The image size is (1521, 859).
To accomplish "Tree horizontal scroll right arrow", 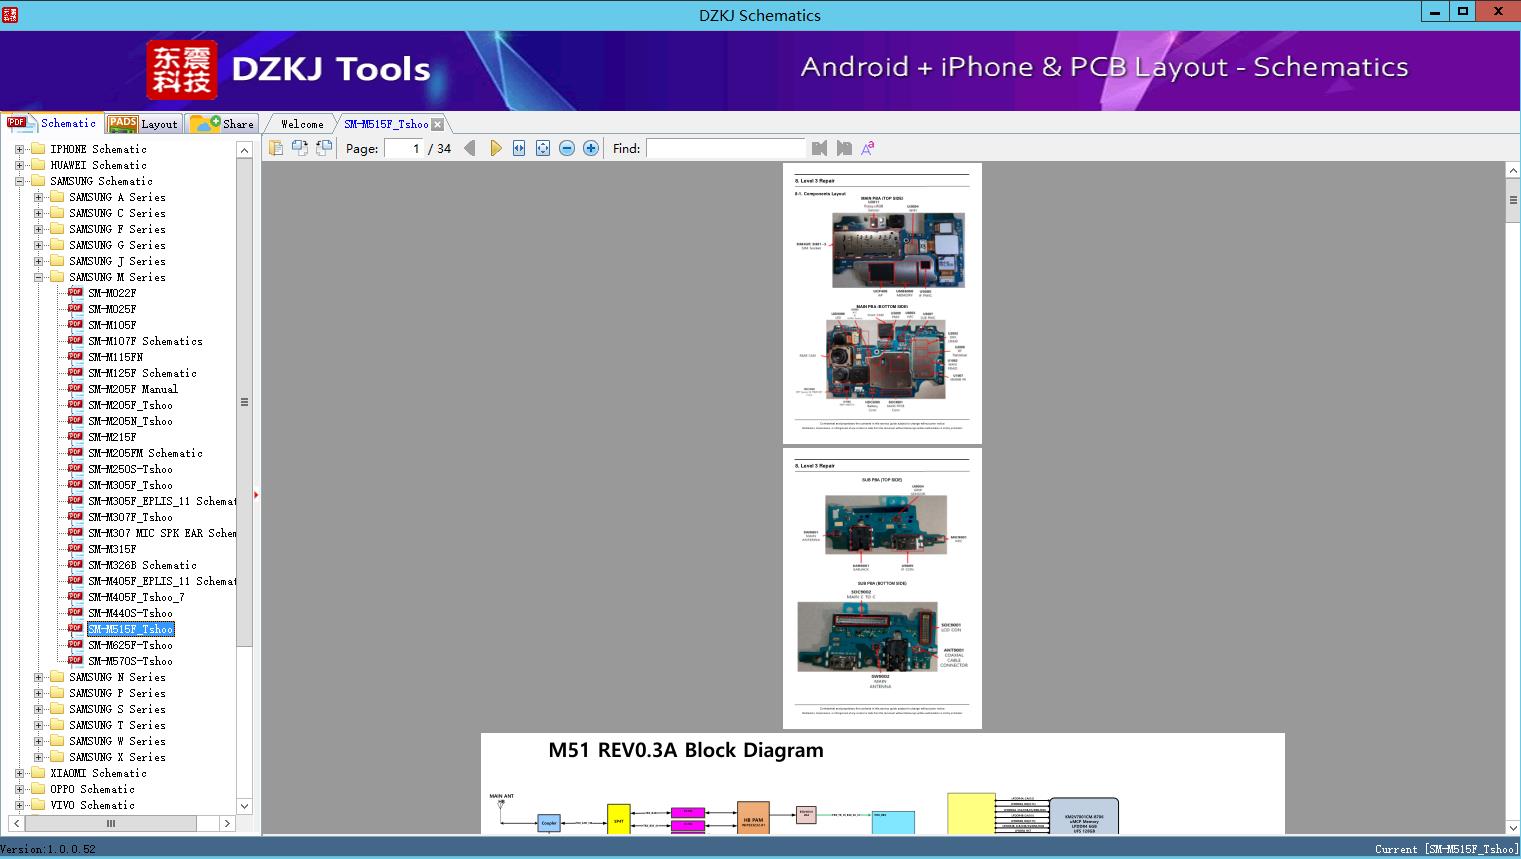I will pos(227,823).
